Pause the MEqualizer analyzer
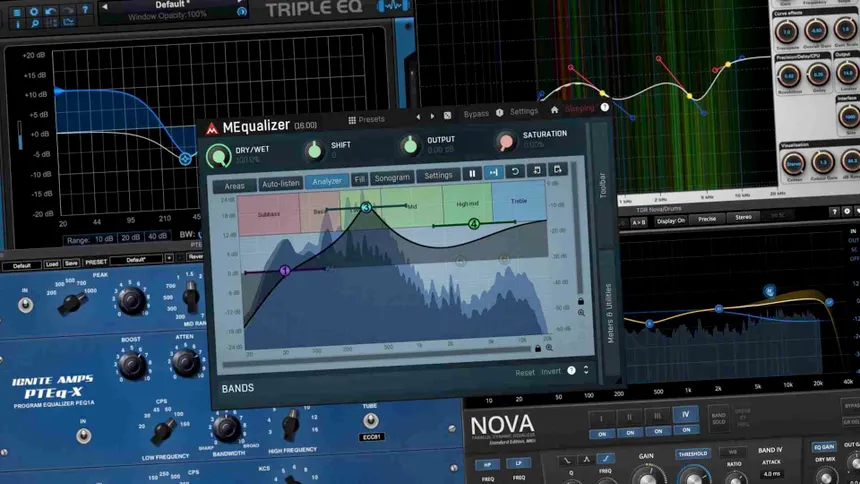Screen dimensions: 860x484 click(x=472, y=174)
